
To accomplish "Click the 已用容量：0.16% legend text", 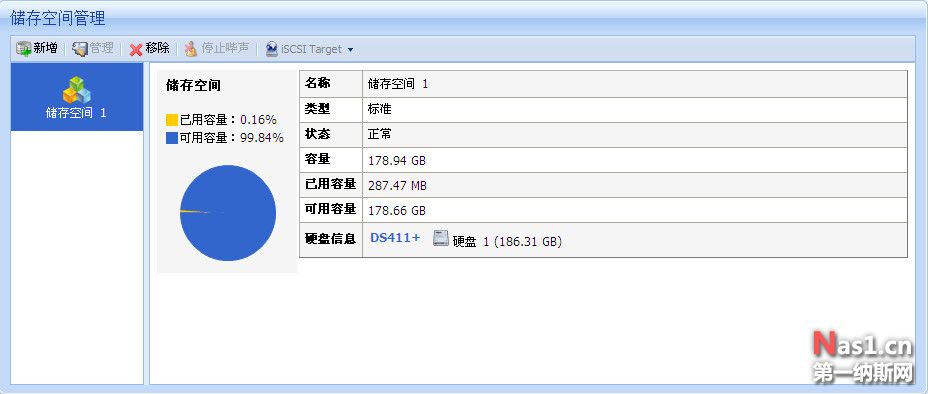I will tap(228, 120).
